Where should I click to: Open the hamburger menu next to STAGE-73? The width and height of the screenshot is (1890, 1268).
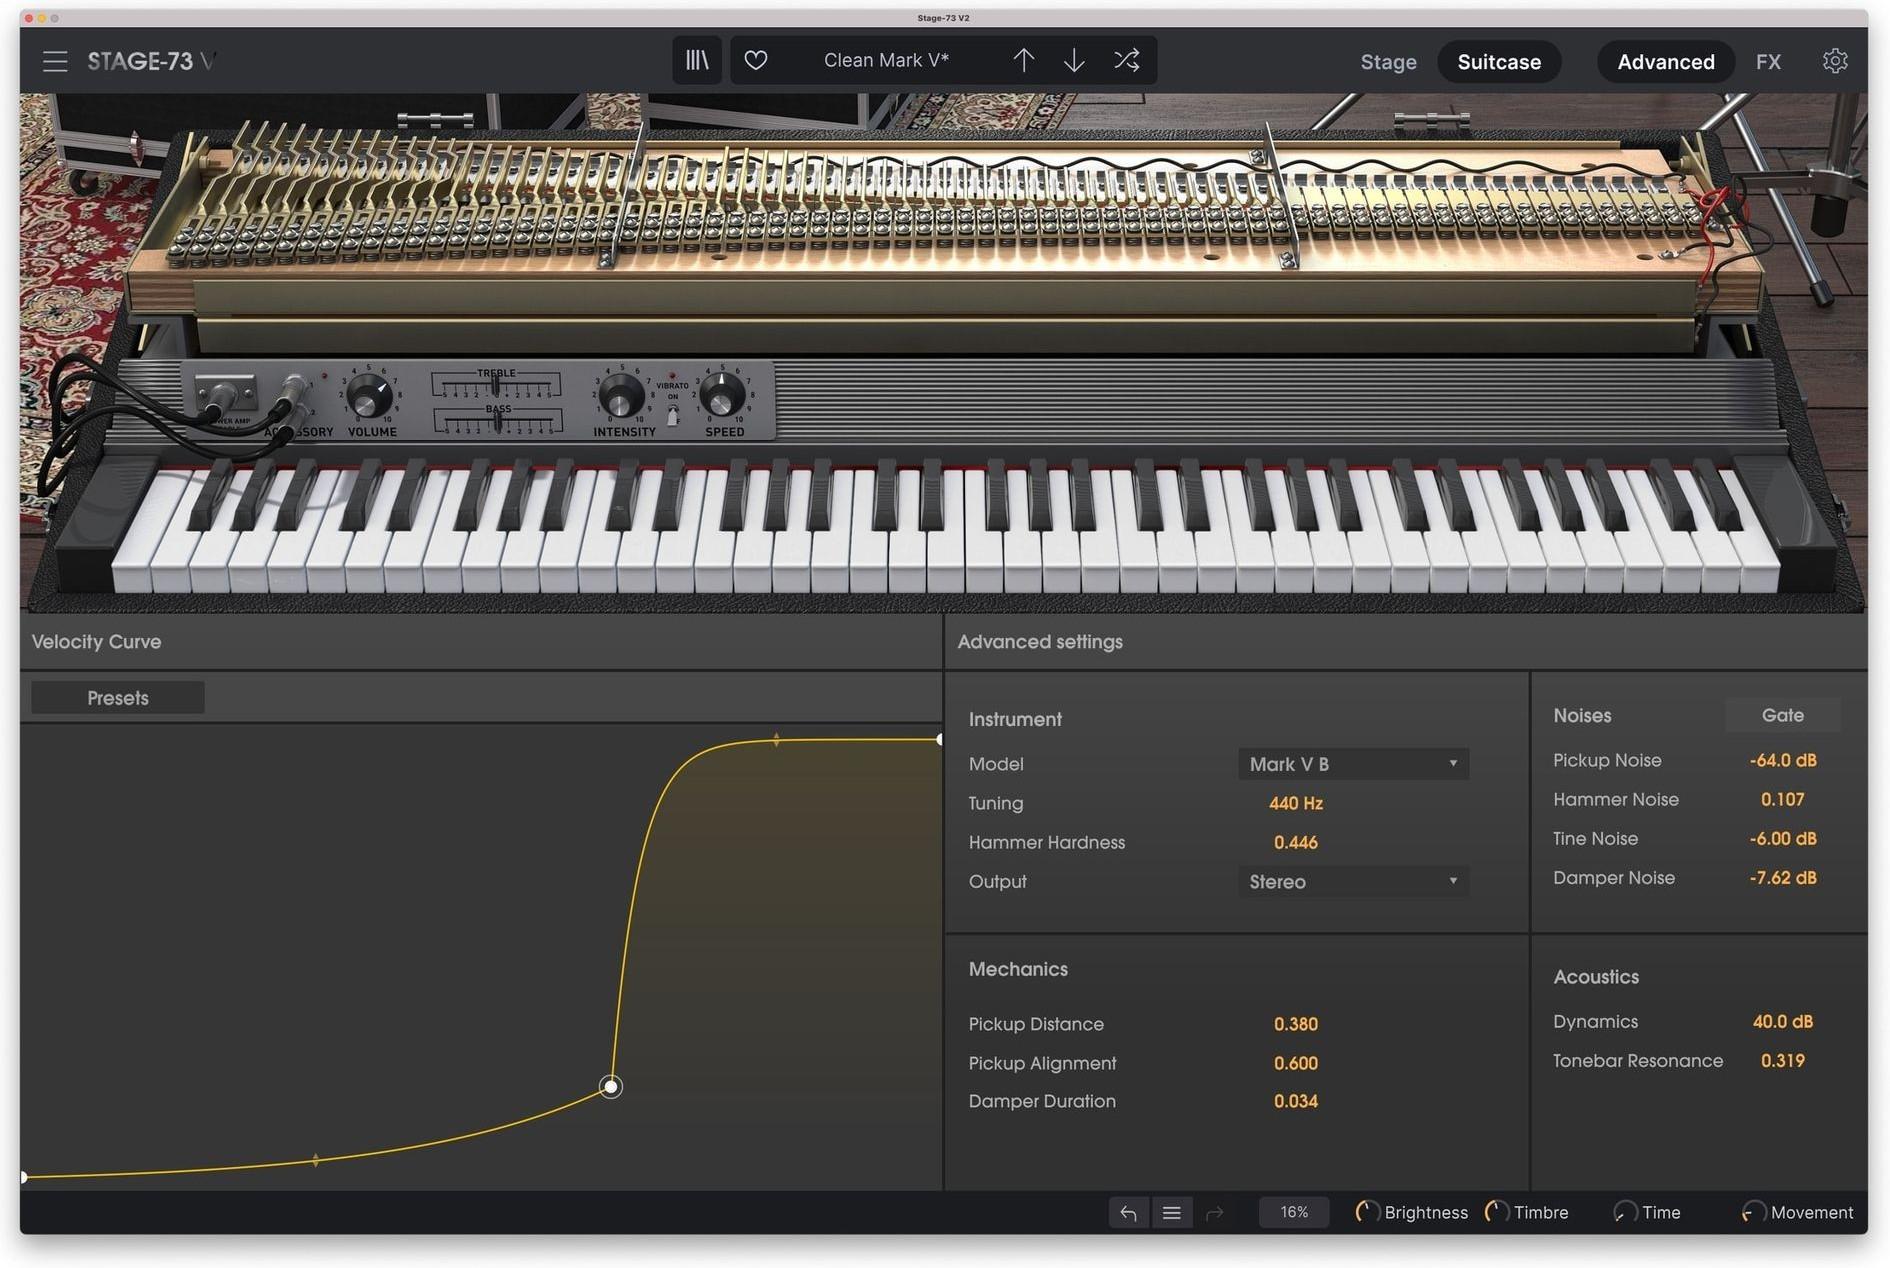coord(54,60)
